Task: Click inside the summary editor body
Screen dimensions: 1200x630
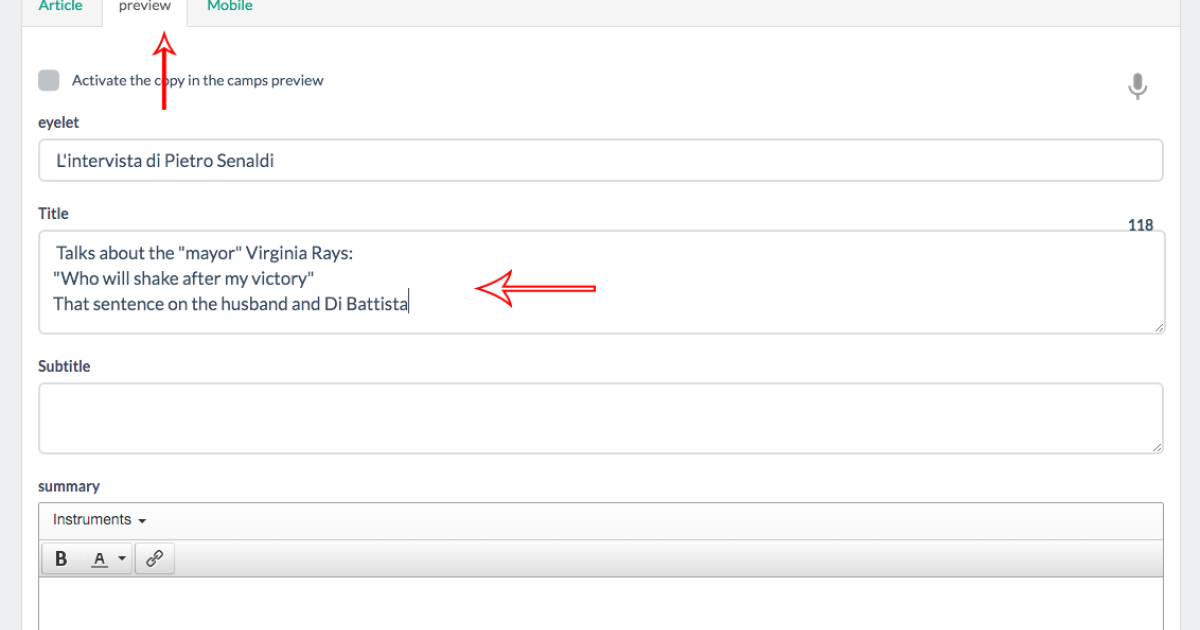Action: pos(600,603)
